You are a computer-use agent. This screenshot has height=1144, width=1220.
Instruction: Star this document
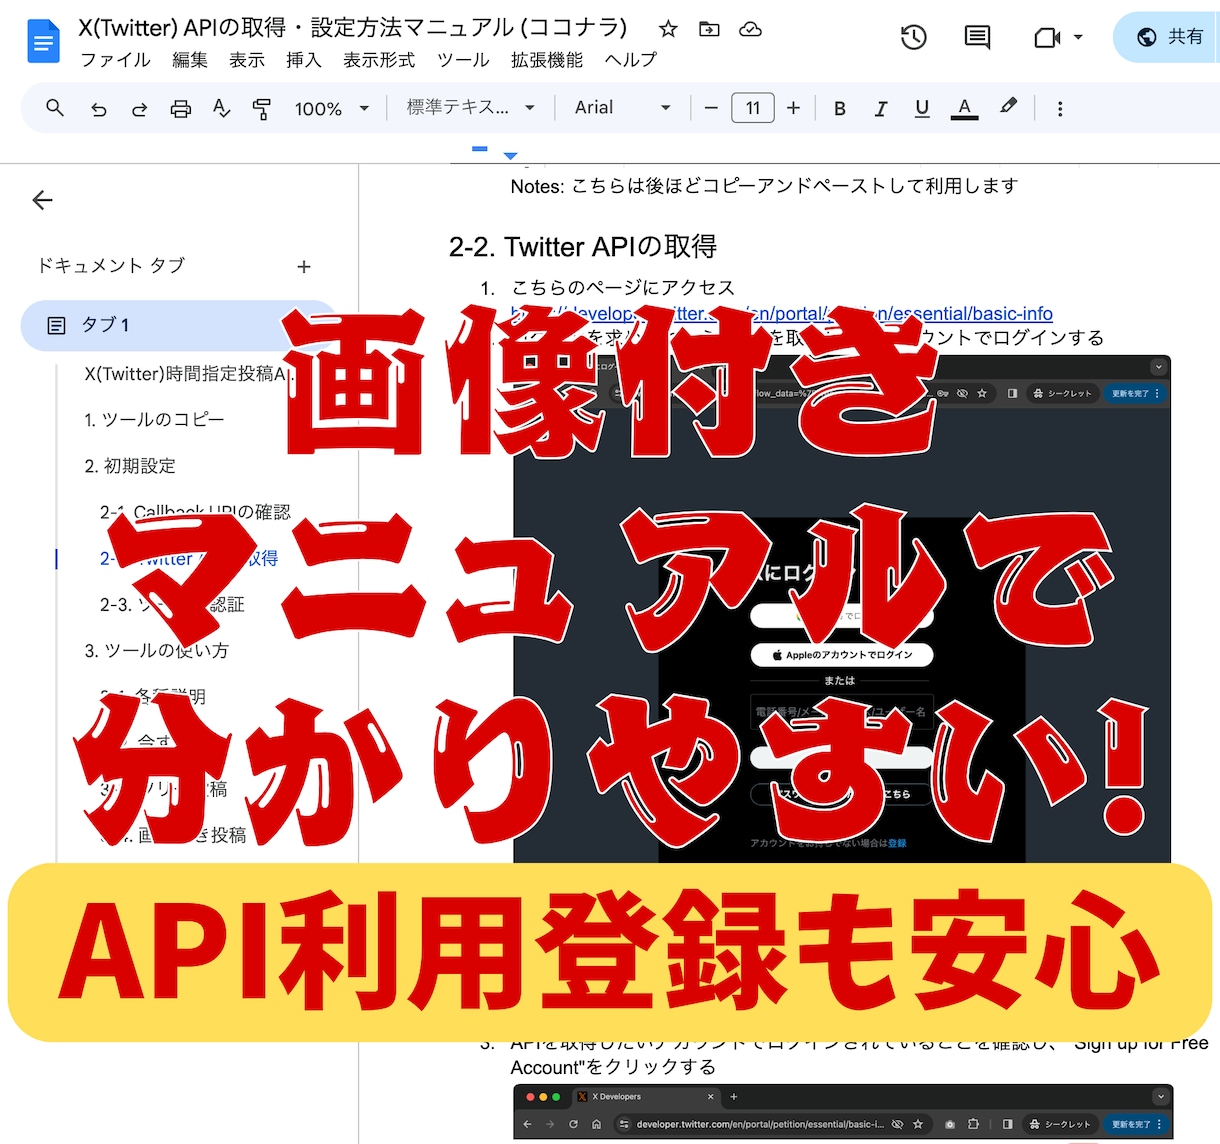[668, 29]
